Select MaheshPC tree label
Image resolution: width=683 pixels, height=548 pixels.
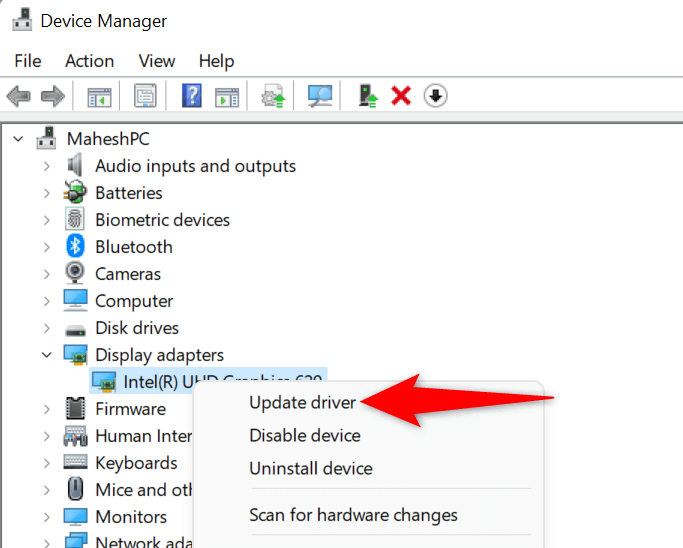[x=108, y=139]
